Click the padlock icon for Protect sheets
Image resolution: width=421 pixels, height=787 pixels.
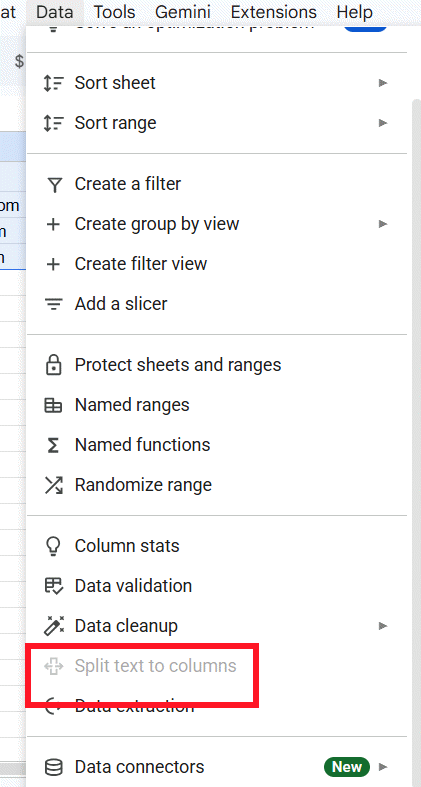(53, 365)
